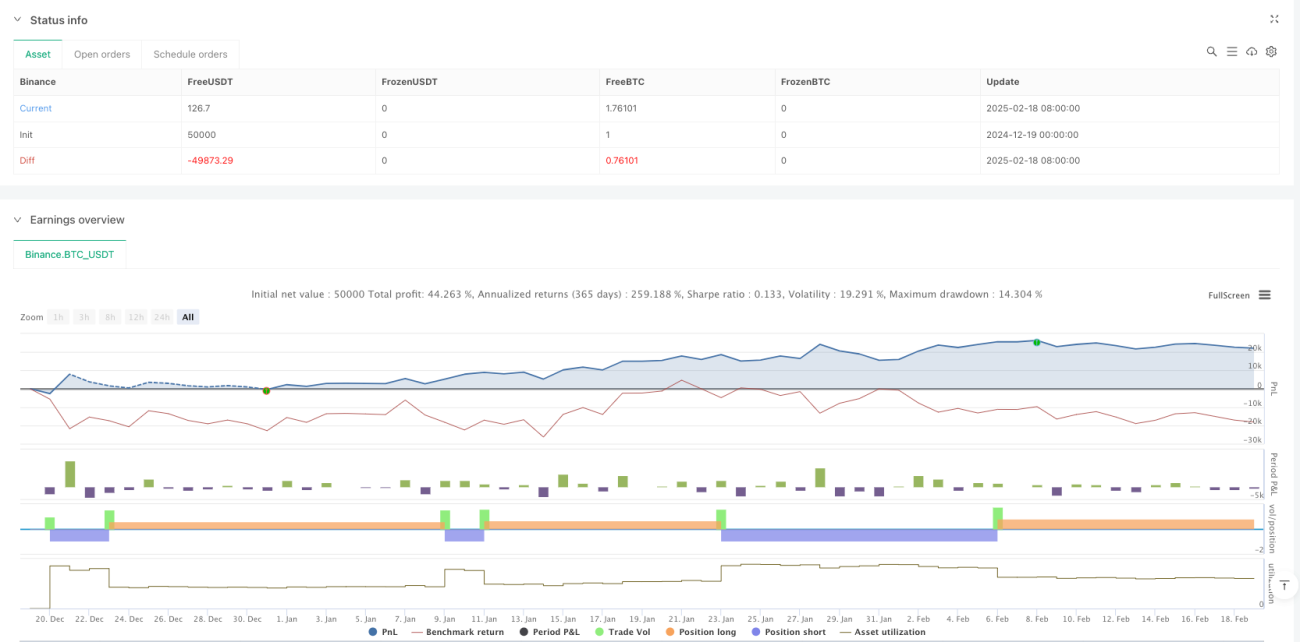1300x642 pixels.
Task: Click the cloud download icon
Action: coord(1251,51)
